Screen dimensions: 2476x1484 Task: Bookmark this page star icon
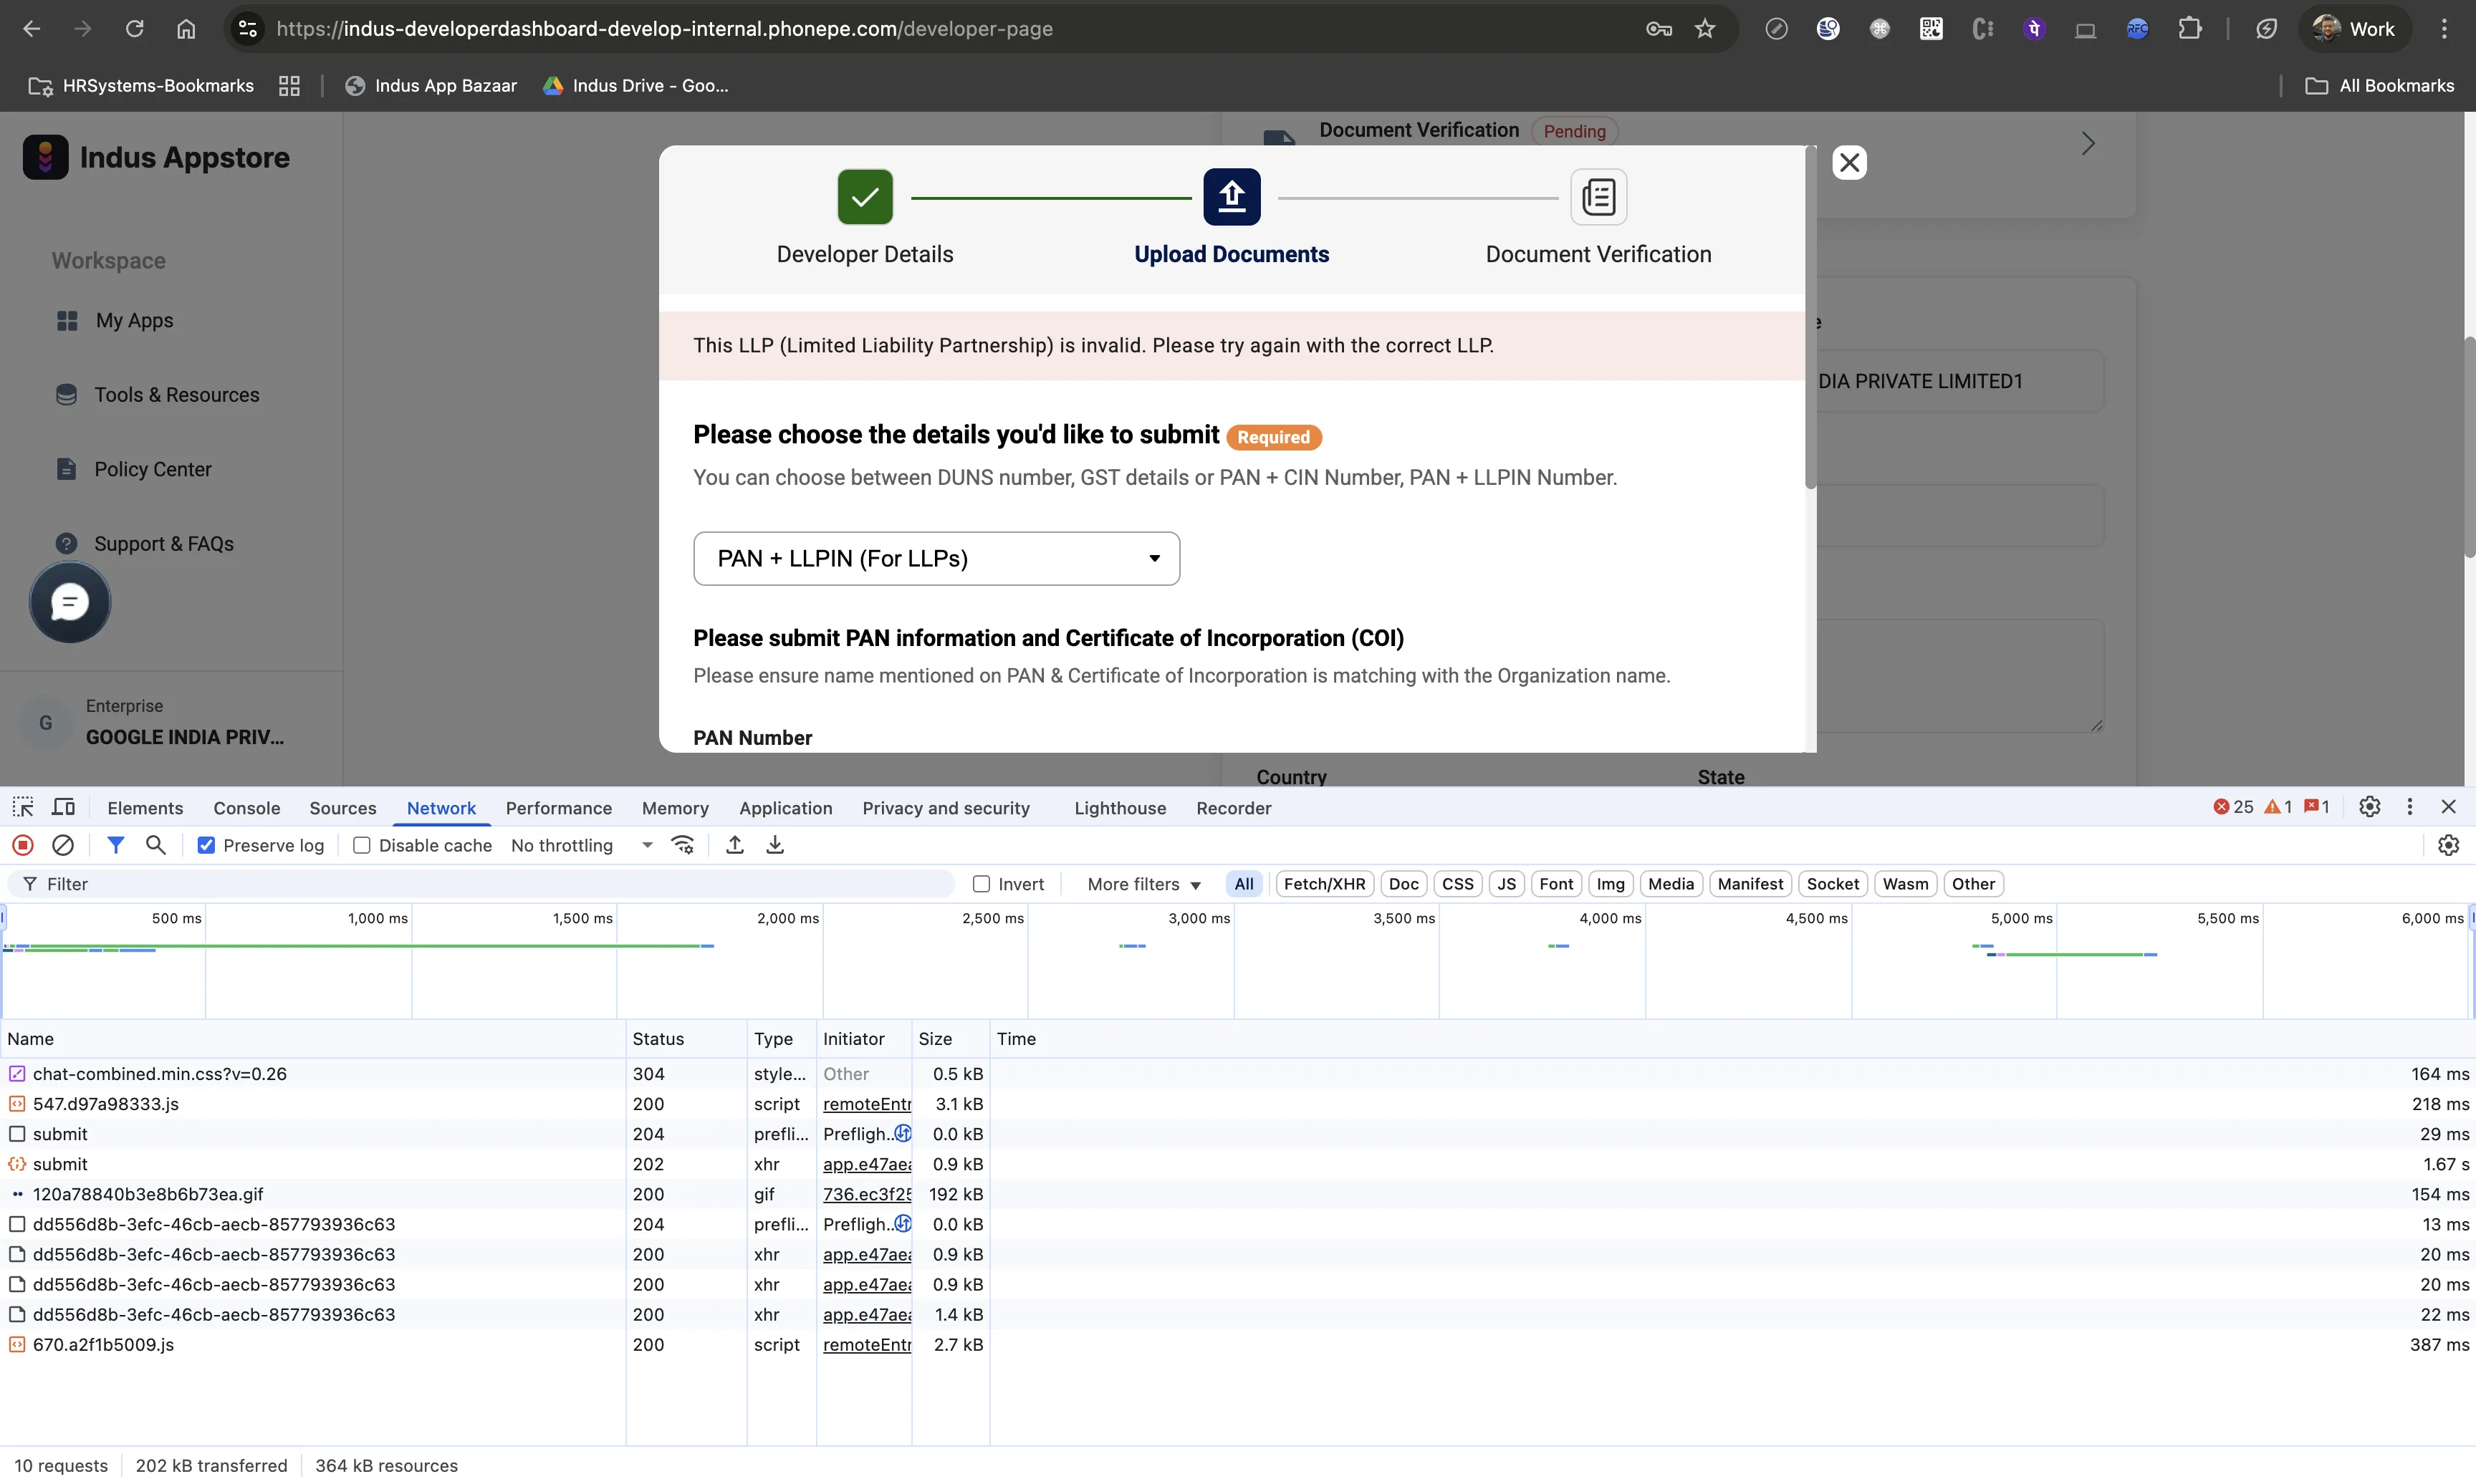[x=1705, y=29]
